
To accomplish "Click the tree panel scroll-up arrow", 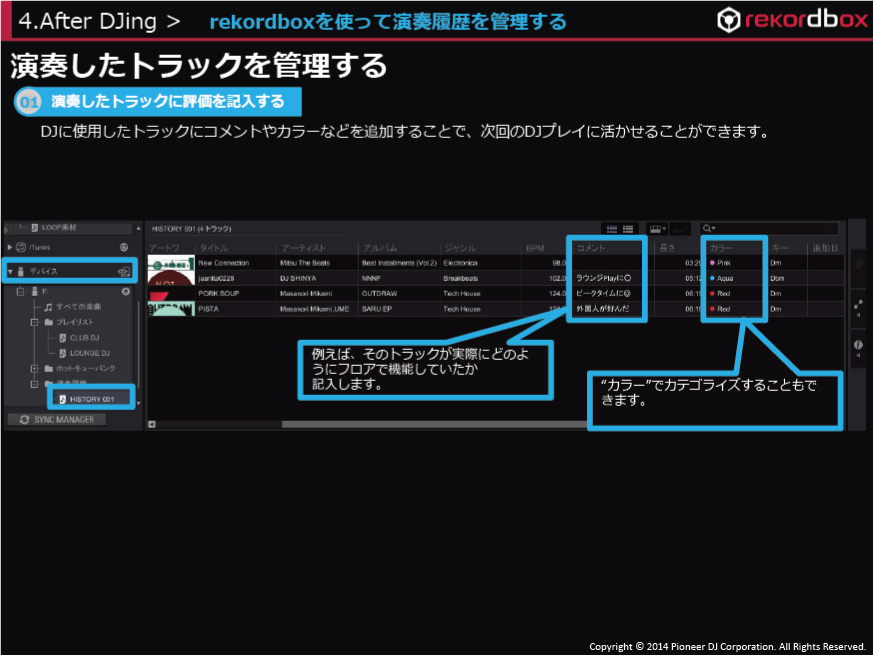I will pos(139,228).
